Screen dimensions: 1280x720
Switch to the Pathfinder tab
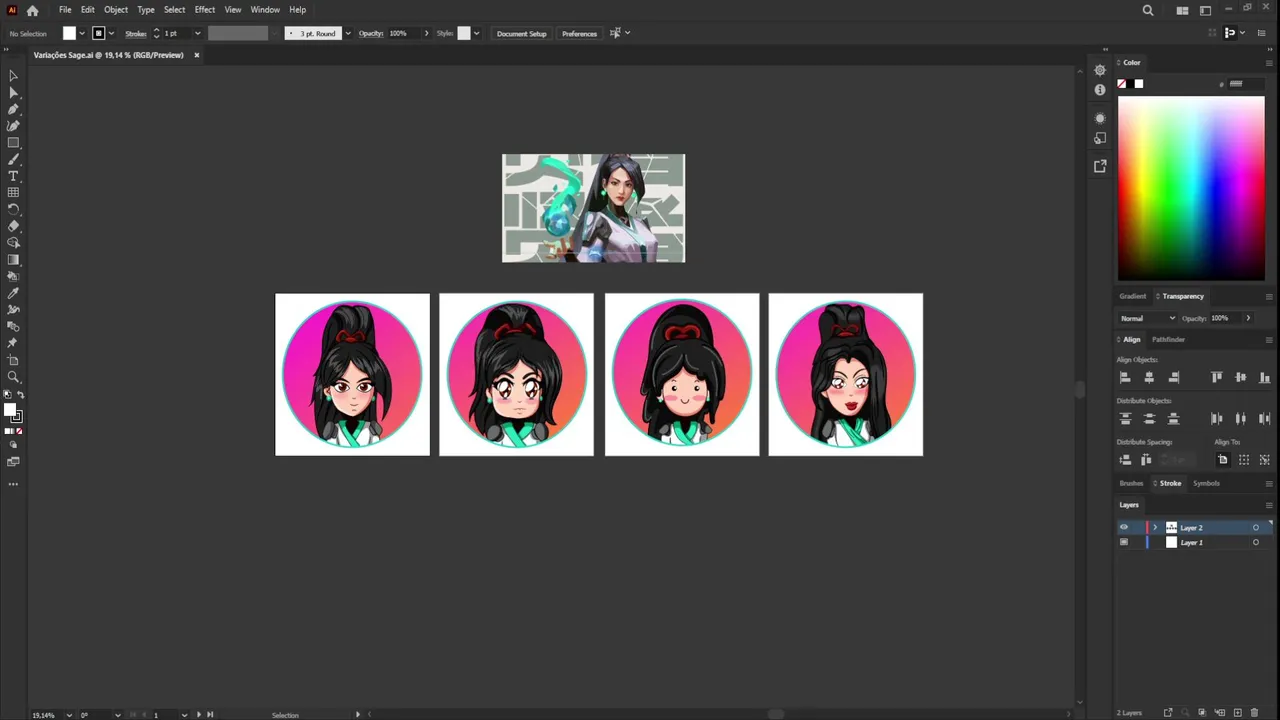[1168, 340]
